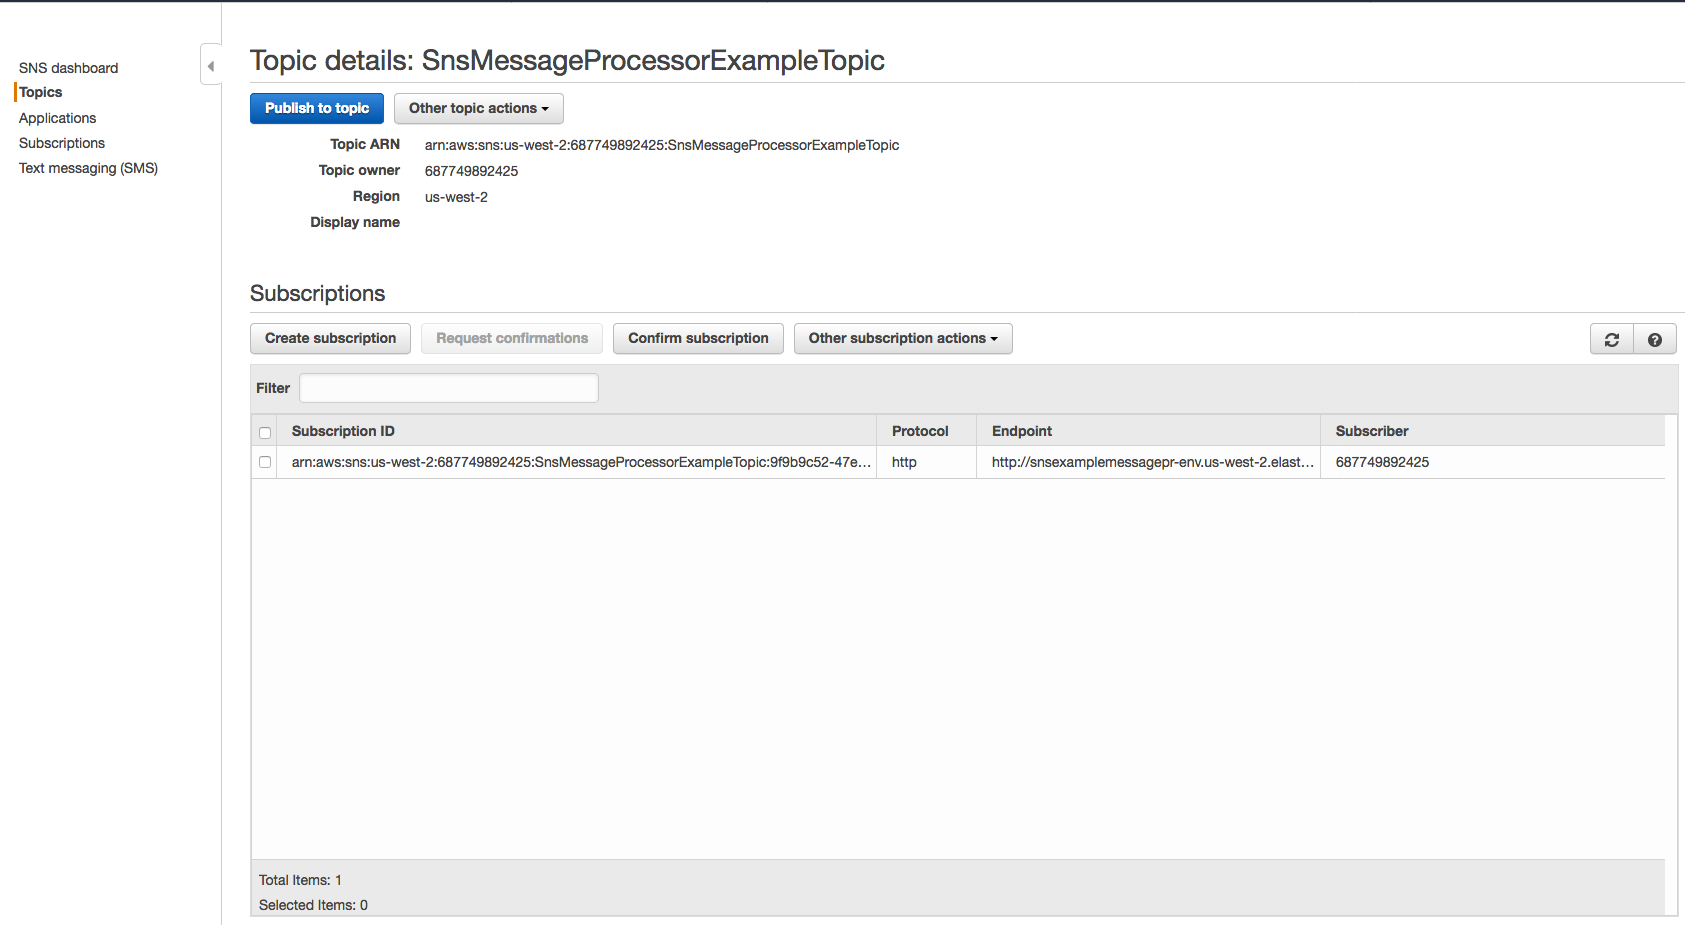Click Topic owner value 687749892425

coord(471,171)
